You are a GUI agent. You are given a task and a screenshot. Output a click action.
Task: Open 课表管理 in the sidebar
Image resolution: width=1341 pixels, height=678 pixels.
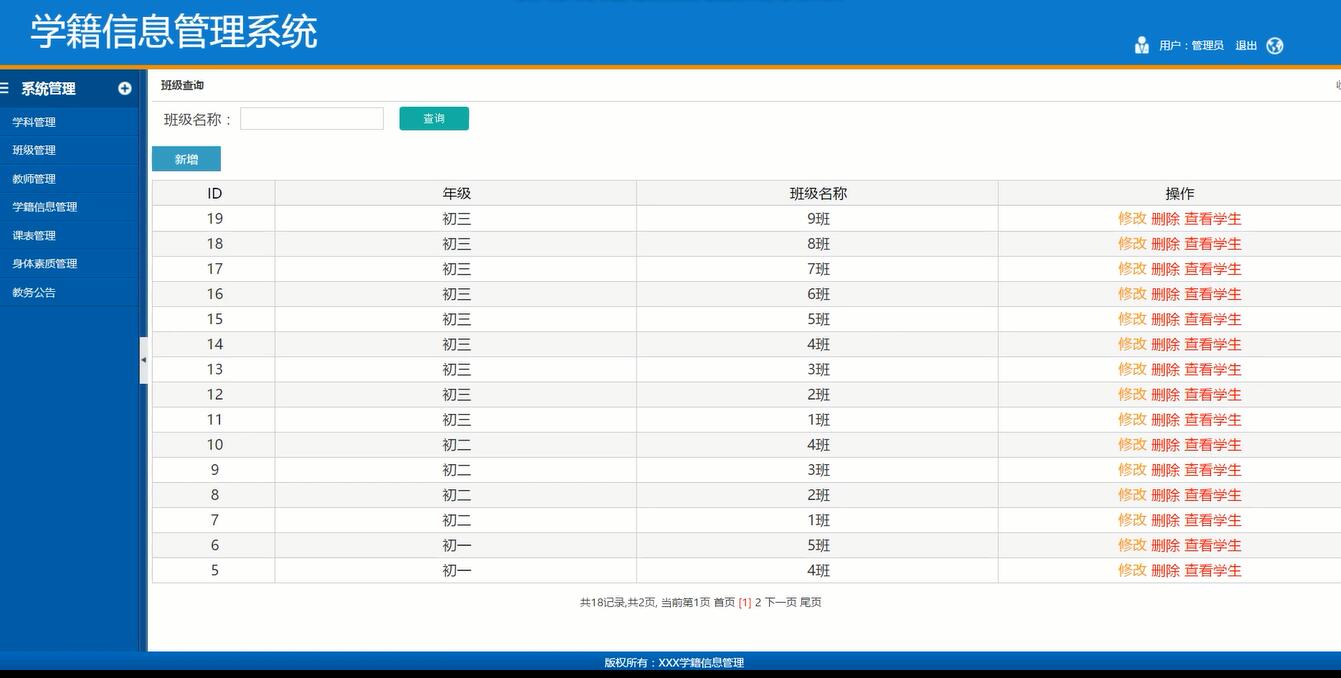[34, 236]
